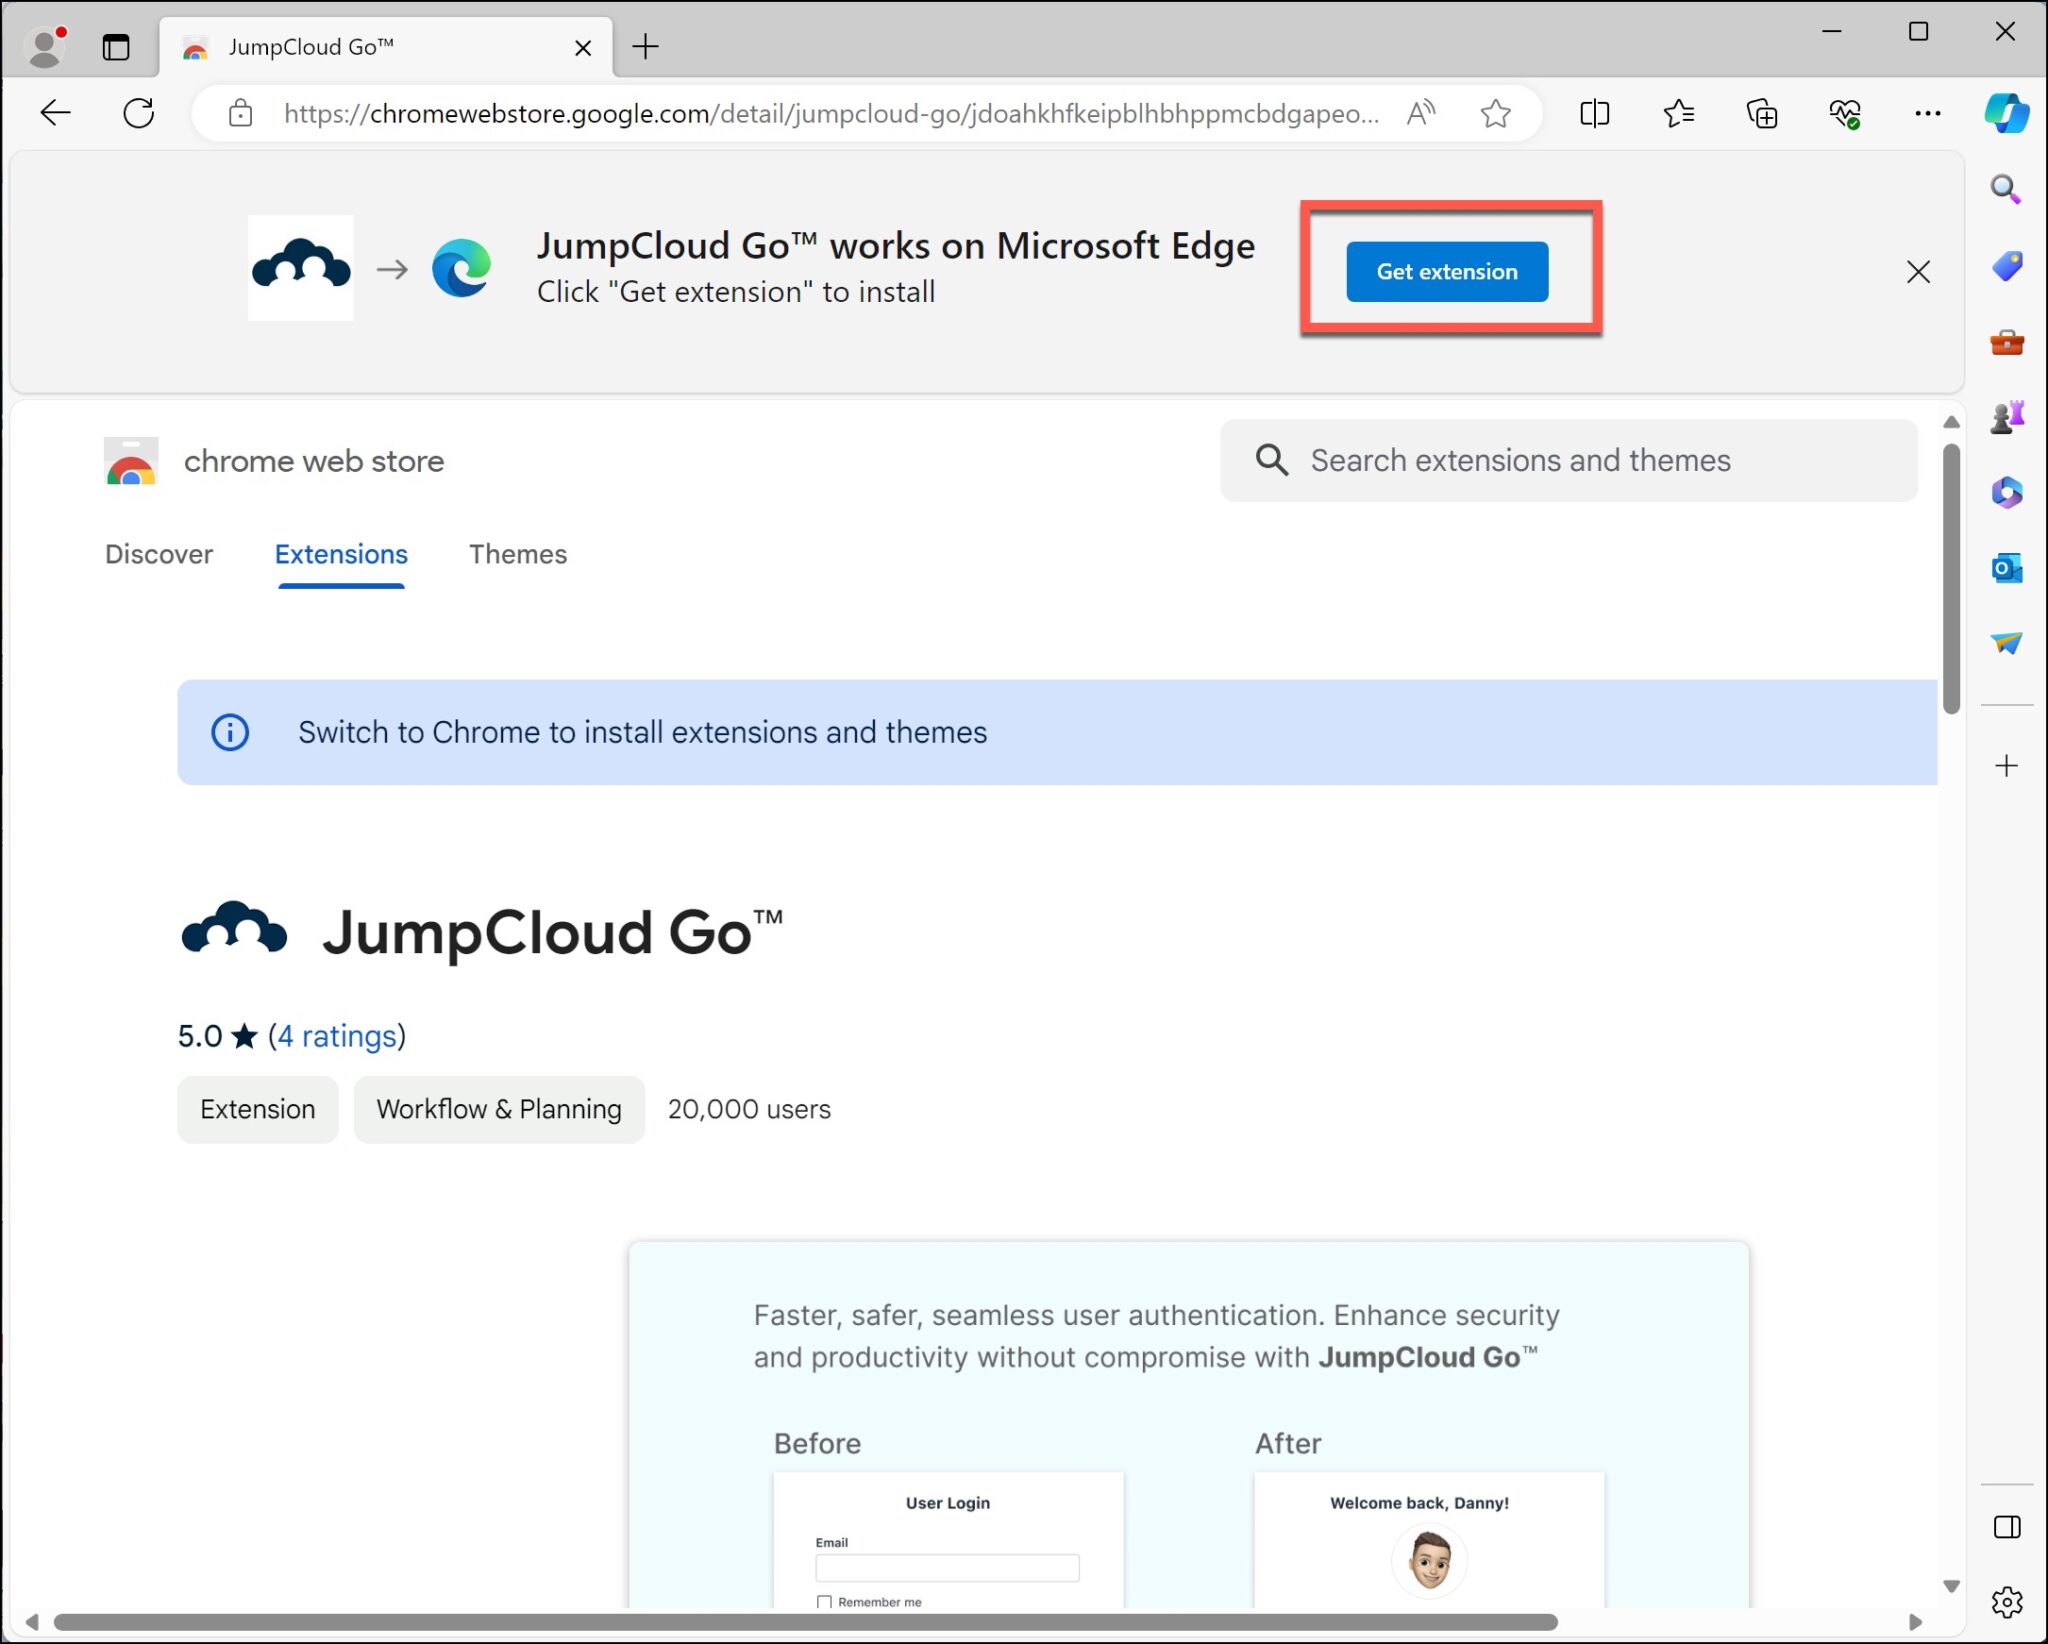Open the Settings and more menu
The image size is (2048, 1644).
(1927, 112)
